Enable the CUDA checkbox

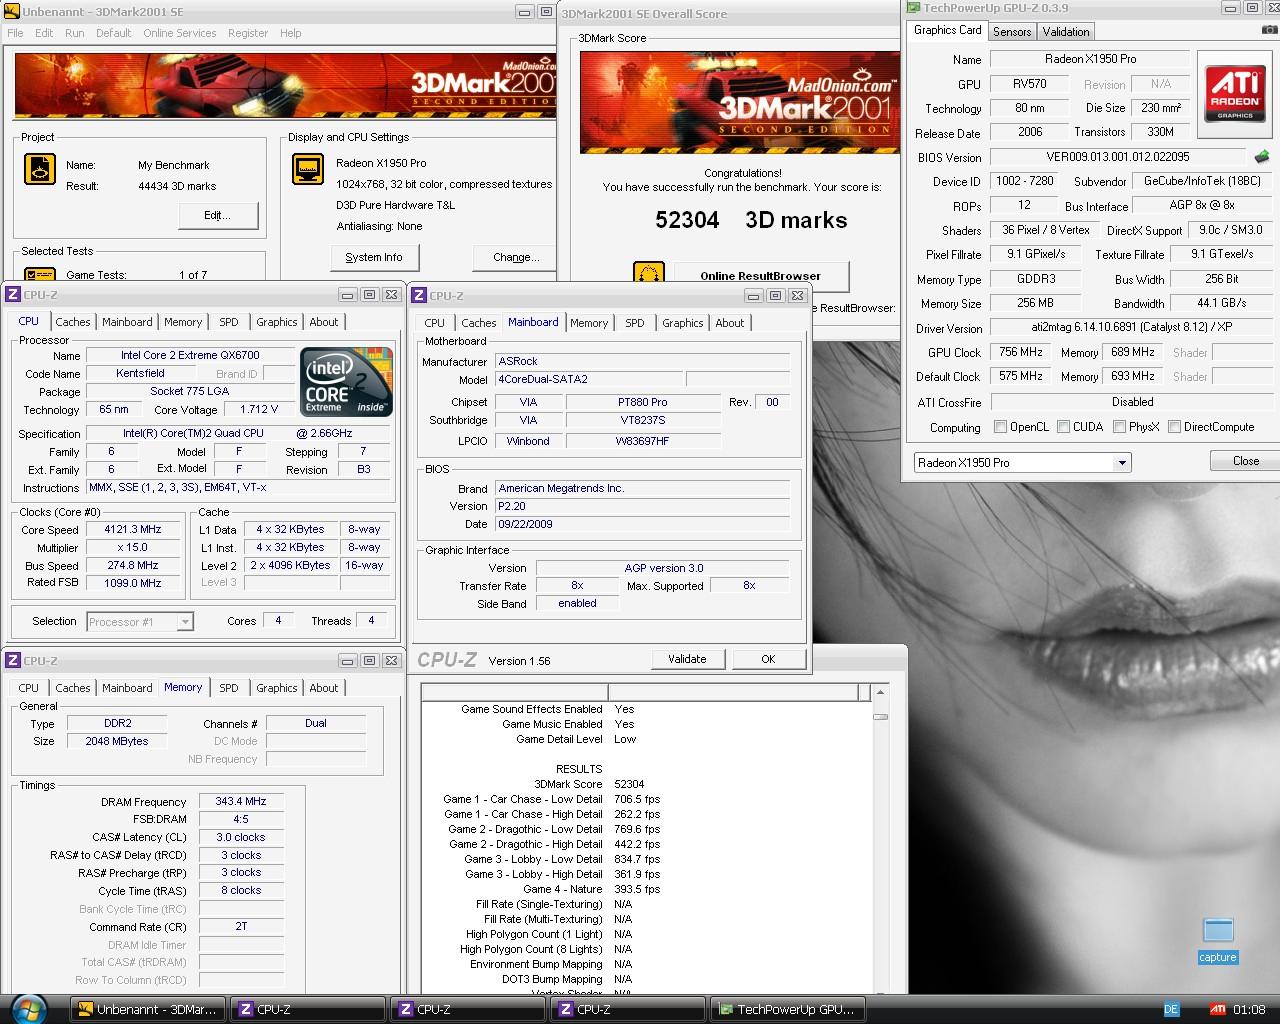click(x=1063, y=427)
